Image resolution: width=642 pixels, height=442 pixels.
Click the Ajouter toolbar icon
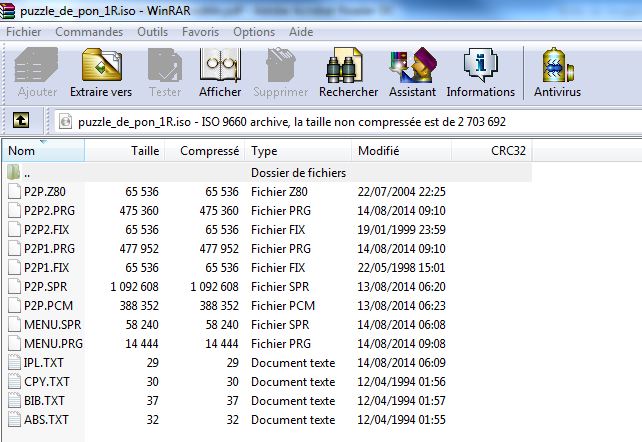36,65
